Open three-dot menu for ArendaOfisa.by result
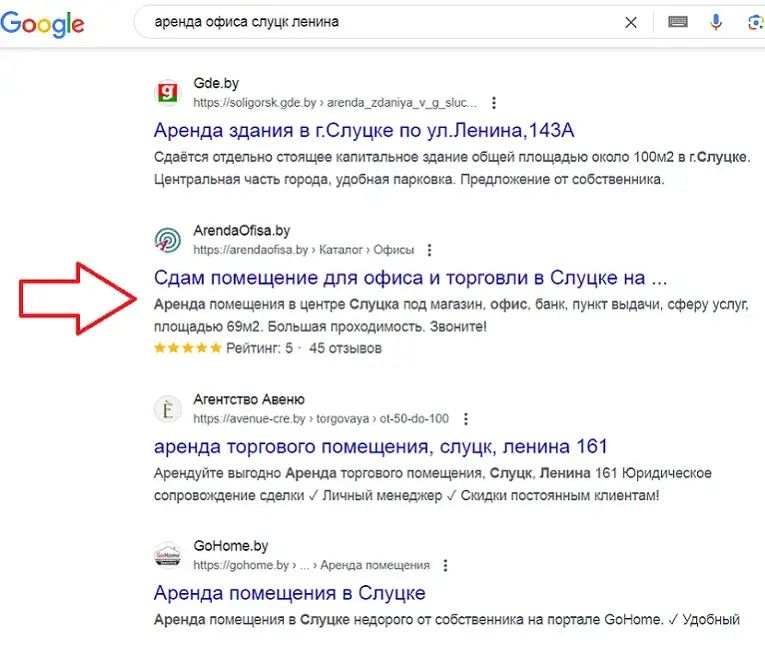The image size is (765, 654). click(429, 250)
